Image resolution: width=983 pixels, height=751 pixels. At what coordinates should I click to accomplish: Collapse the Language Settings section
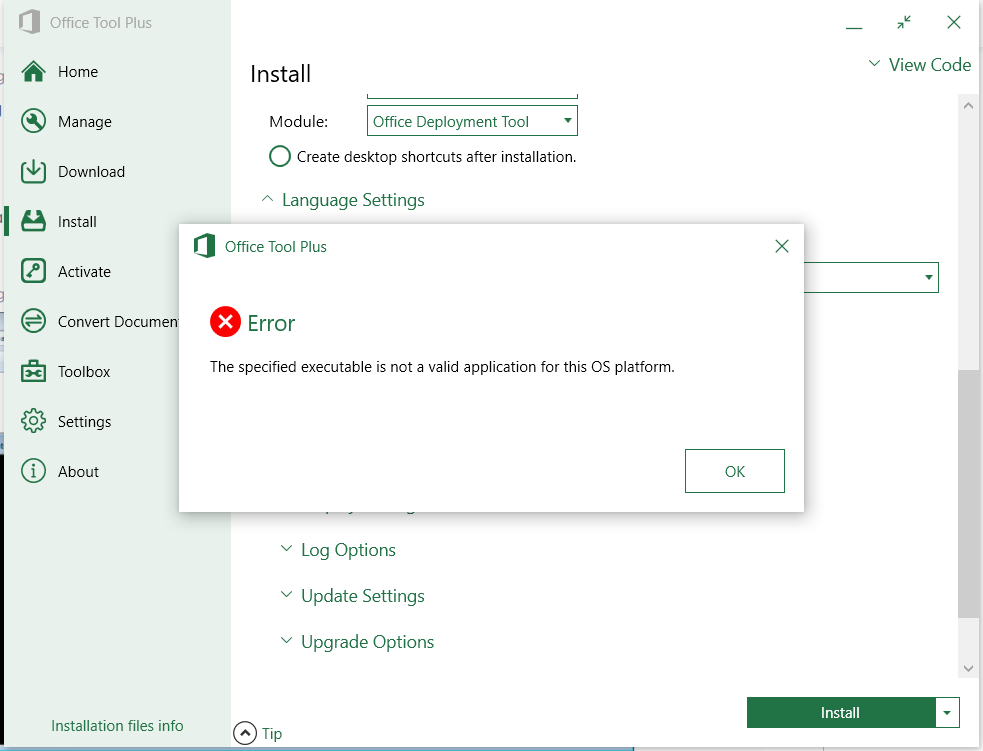point(344,200)
